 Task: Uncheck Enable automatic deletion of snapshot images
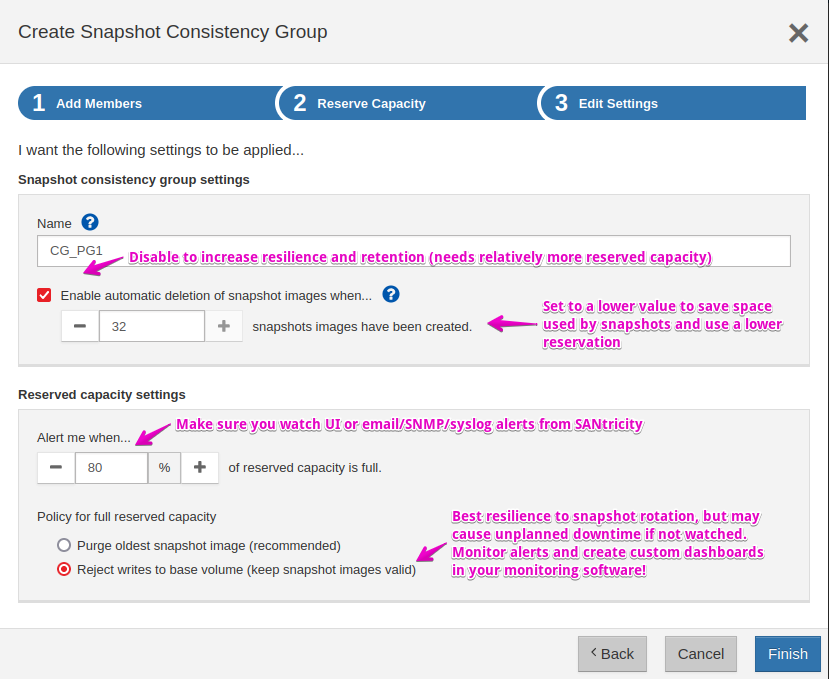click(44, 295)
